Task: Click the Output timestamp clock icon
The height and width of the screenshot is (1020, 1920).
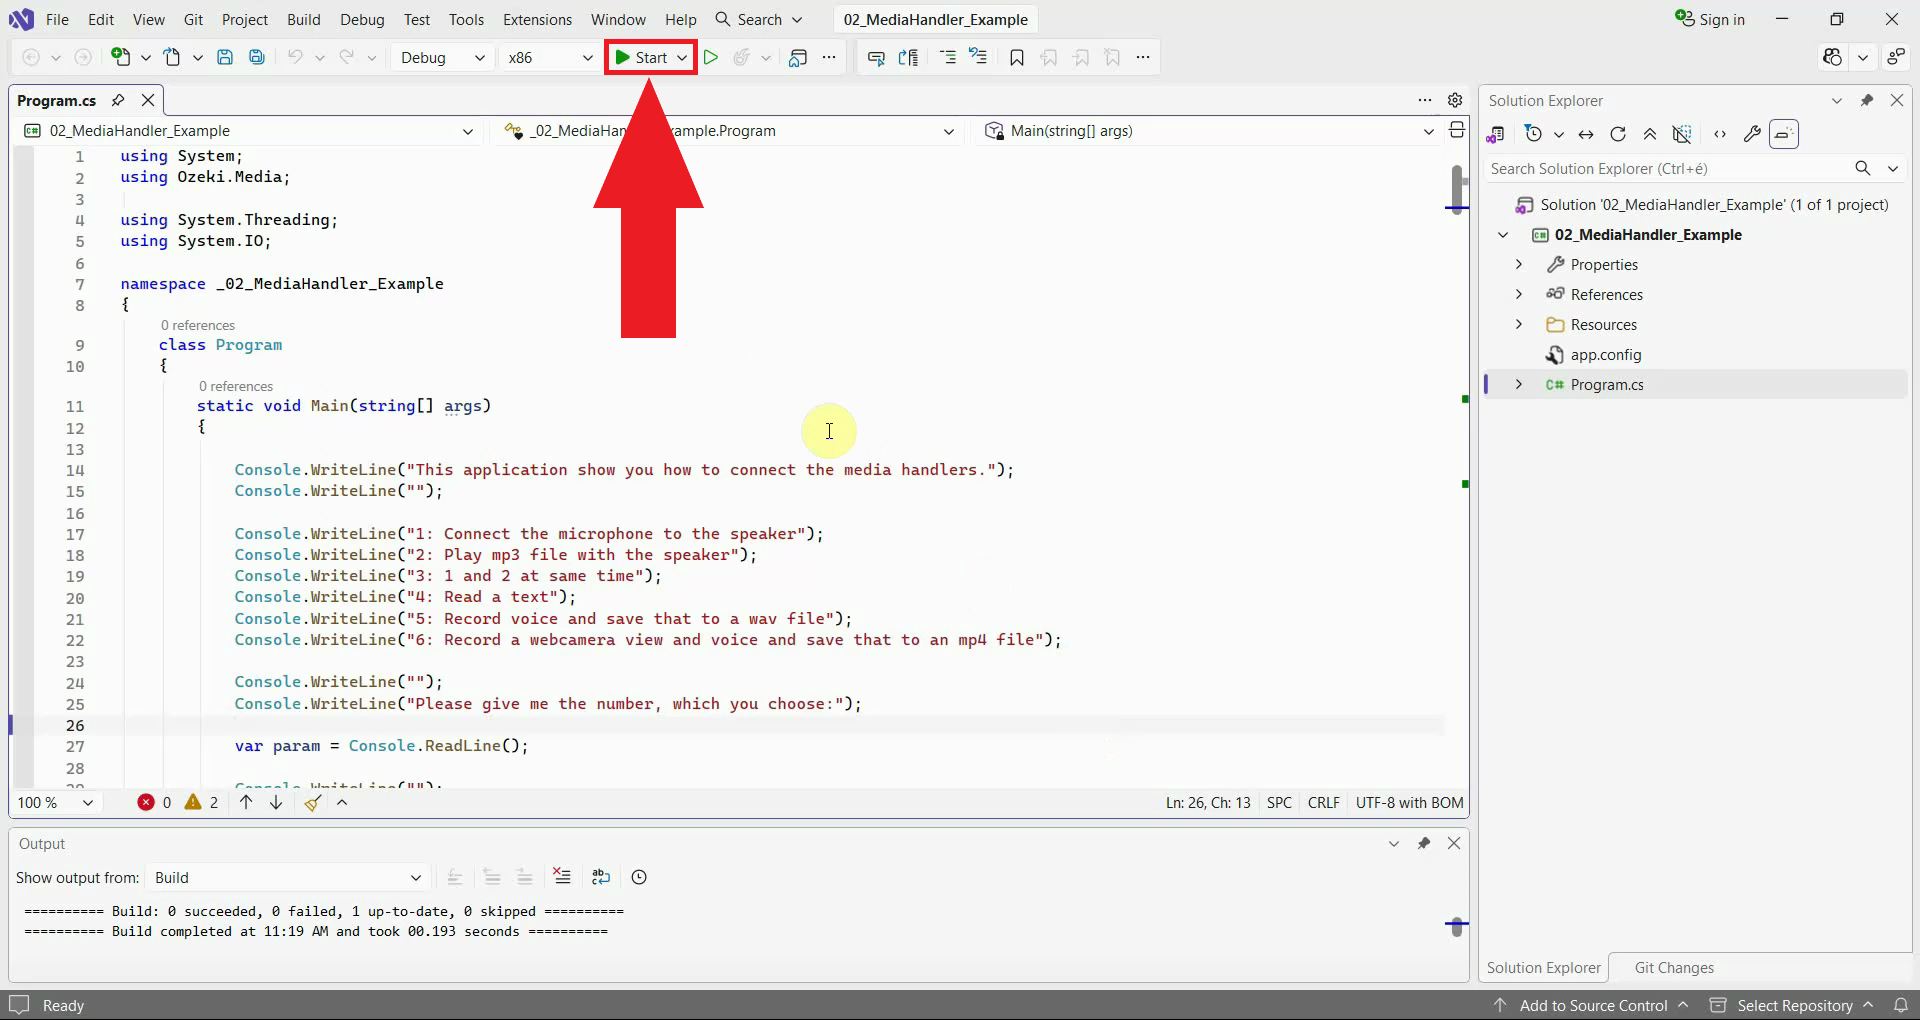Action: [639, 877]
